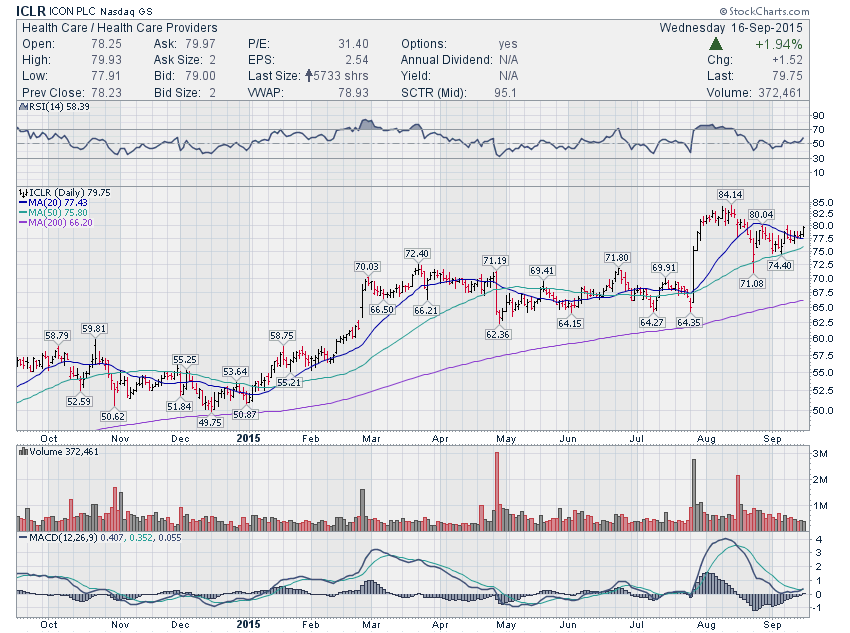The width and height of the screenshot is (850, 633).
Task: Click the StockCharts.com copyright label
Action: click(x=764, y=11)
